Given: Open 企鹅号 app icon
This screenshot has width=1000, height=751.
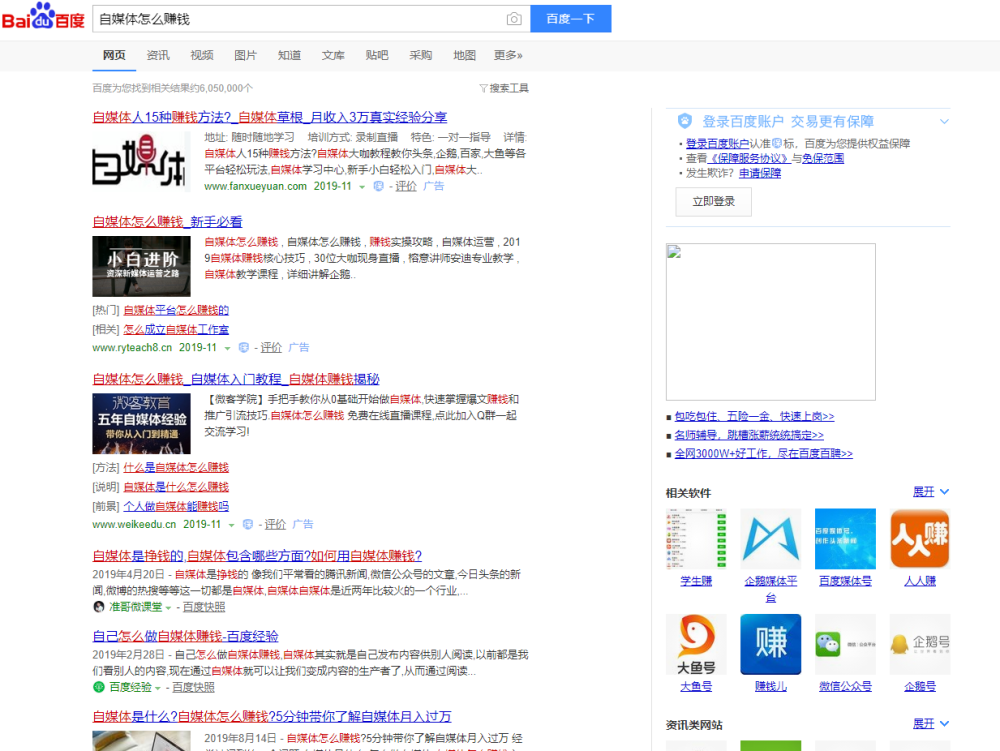Looking at the screenshot, I should tap(920, 644).
